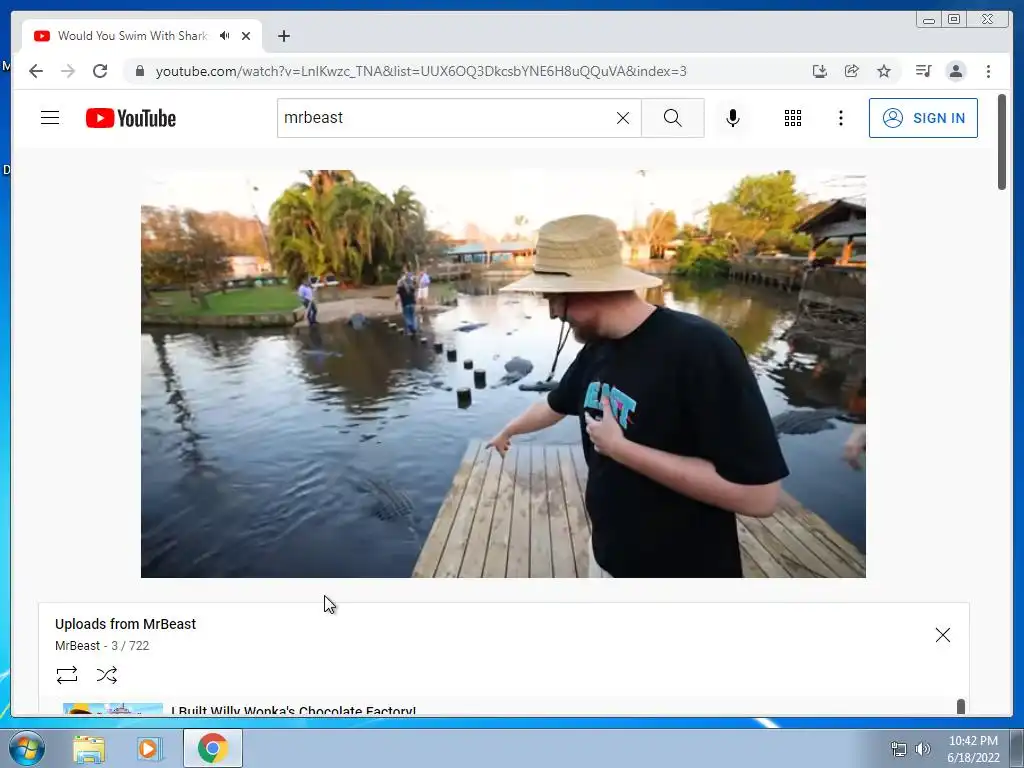1024x768 pixels.
Task: Mute the tab audio speaker icon
Action: (x=225, y=35)
